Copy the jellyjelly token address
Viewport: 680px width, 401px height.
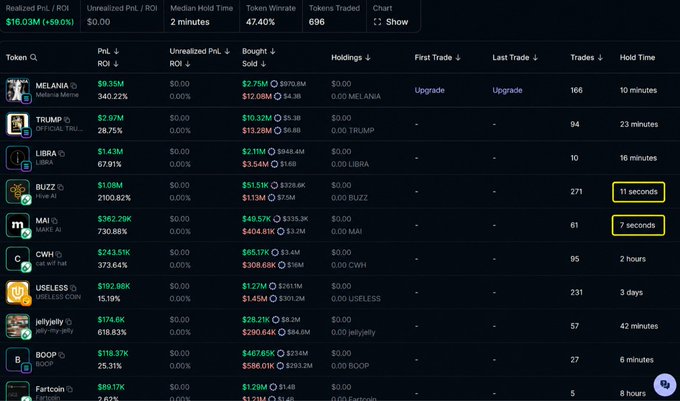pos(69,322)
